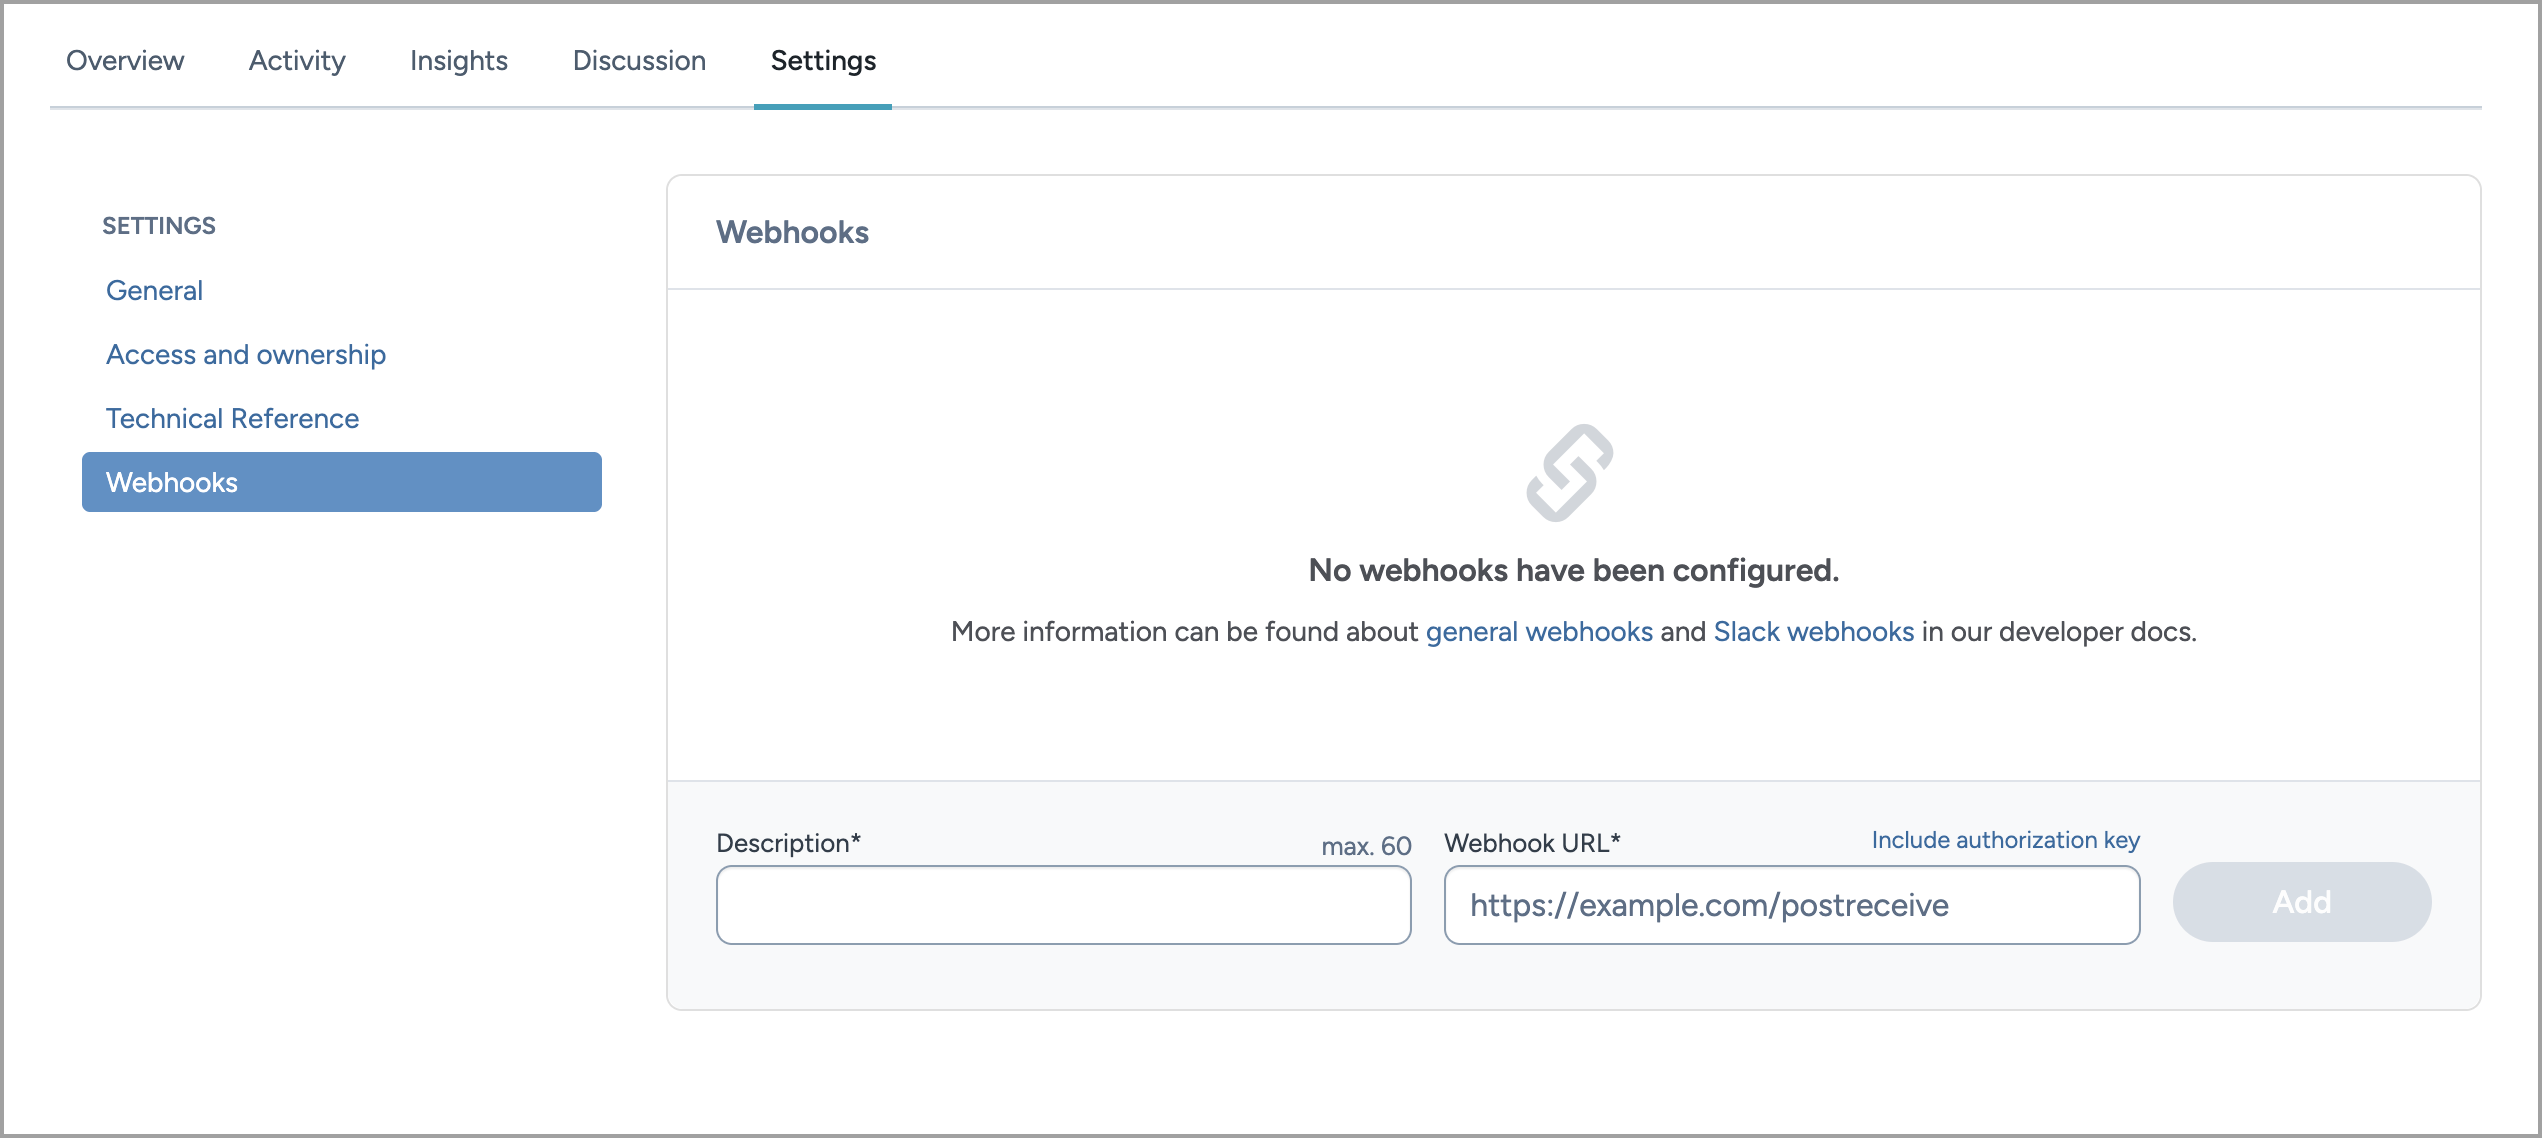Screen dimensions: 2542x1138
Task: Go to the Discussion tab
Action: click(x=639, y=60)
